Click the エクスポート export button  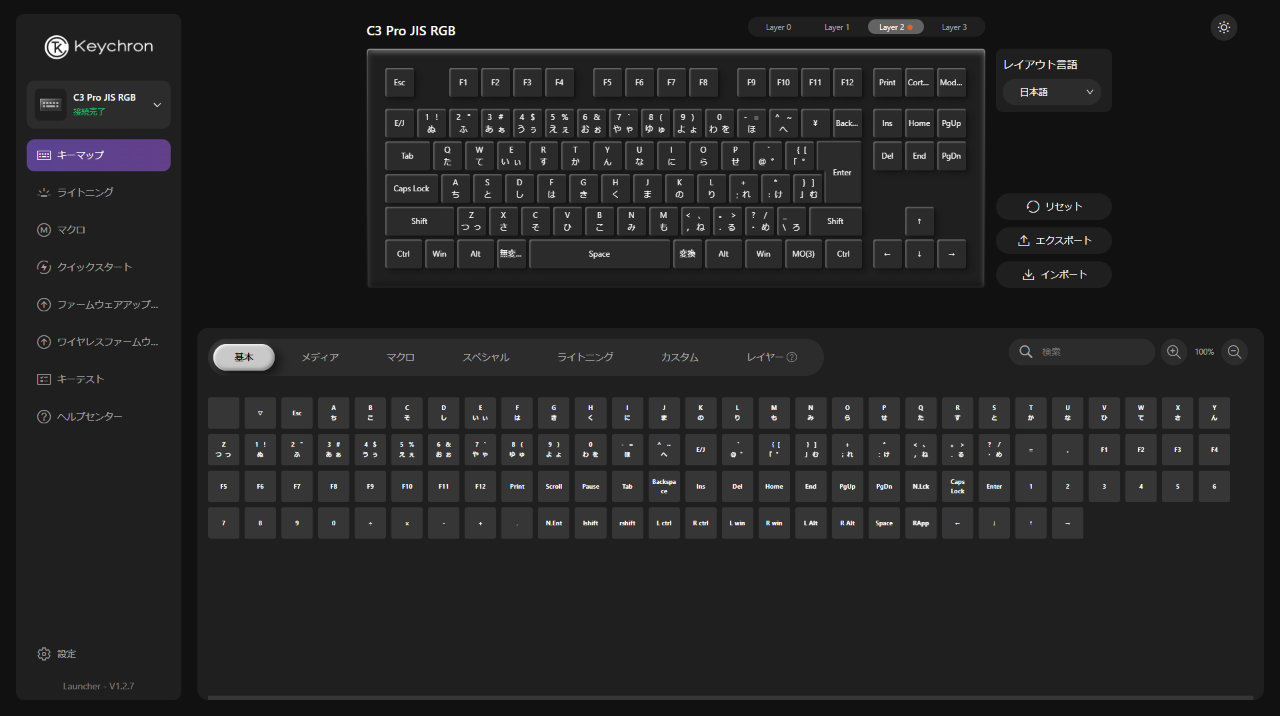[1054, 240]
